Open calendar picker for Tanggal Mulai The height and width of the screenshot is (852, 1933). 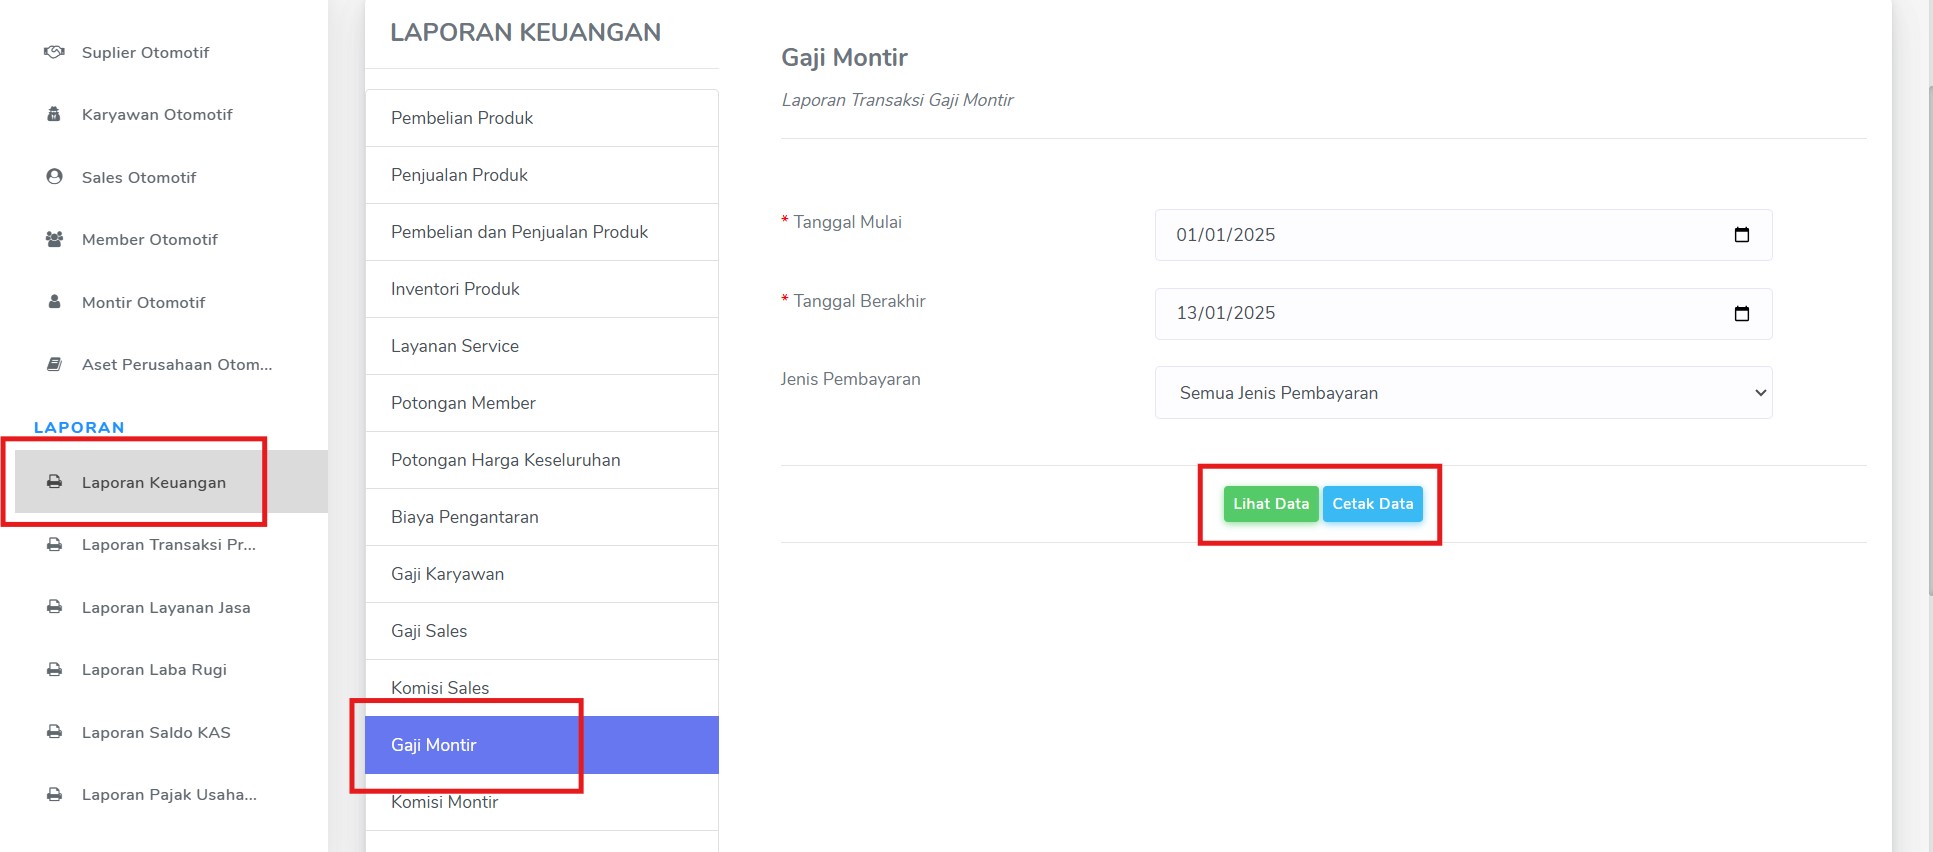point(1741,235)
